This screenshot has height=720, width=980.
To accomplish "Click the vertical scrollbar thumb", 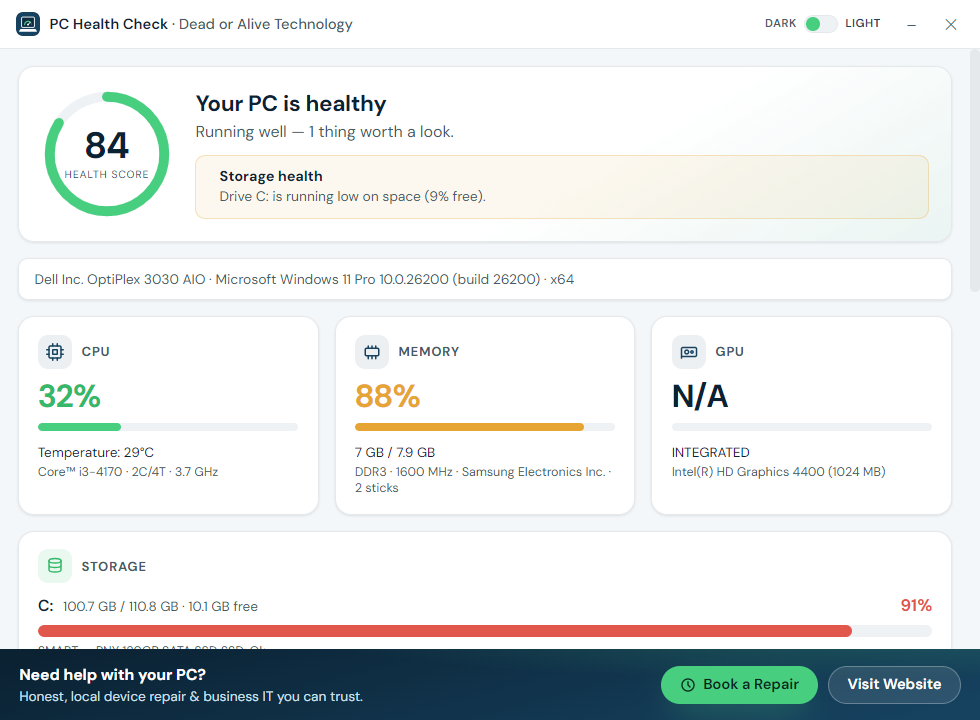I will point(974,171).
